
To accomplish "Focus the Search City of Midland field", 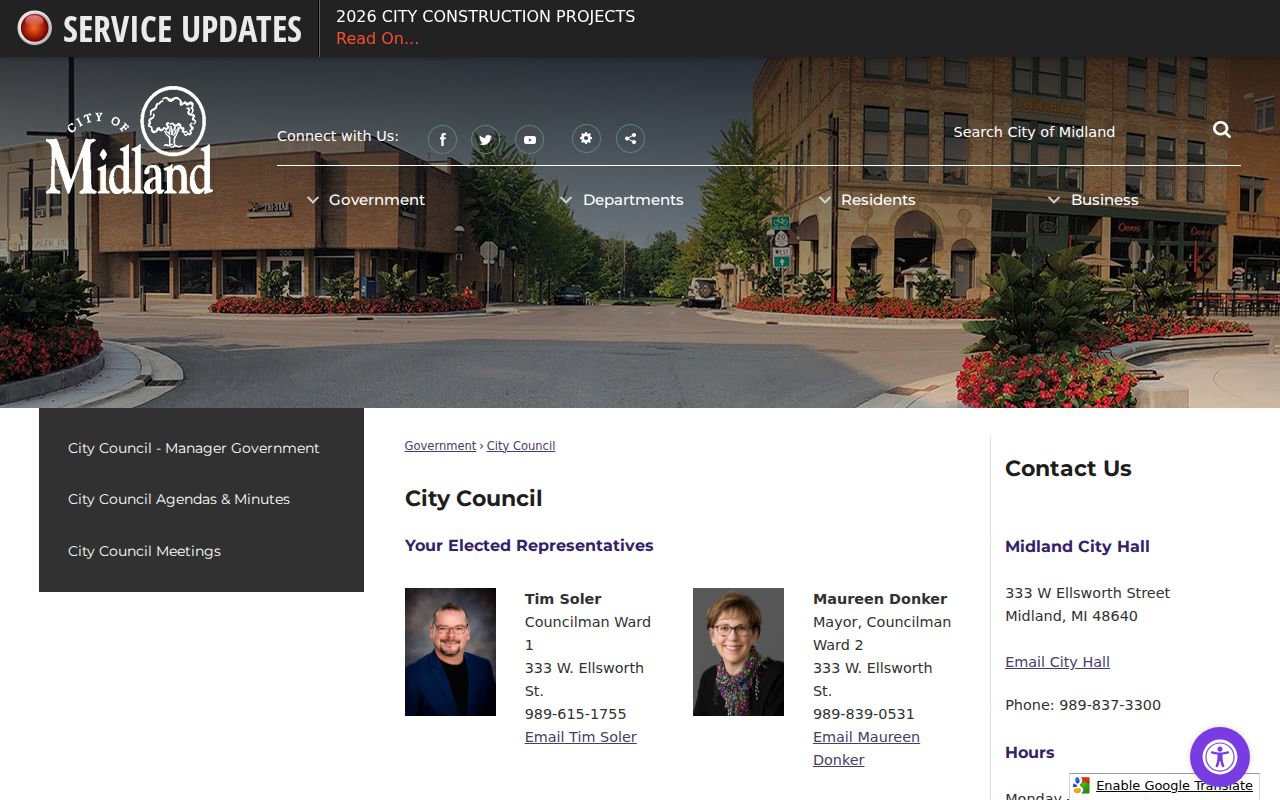I will (1075, 132).
